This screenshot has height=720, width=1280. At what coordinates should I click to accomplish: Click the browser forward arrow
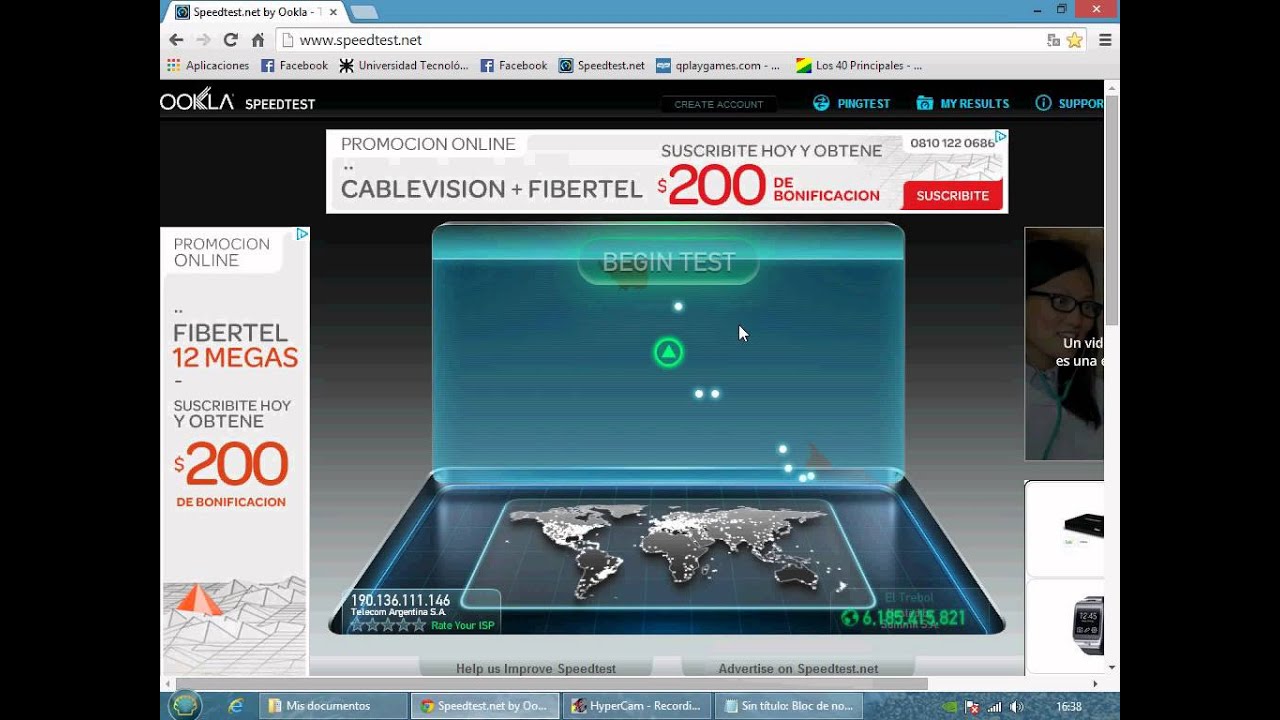point(203,40)
